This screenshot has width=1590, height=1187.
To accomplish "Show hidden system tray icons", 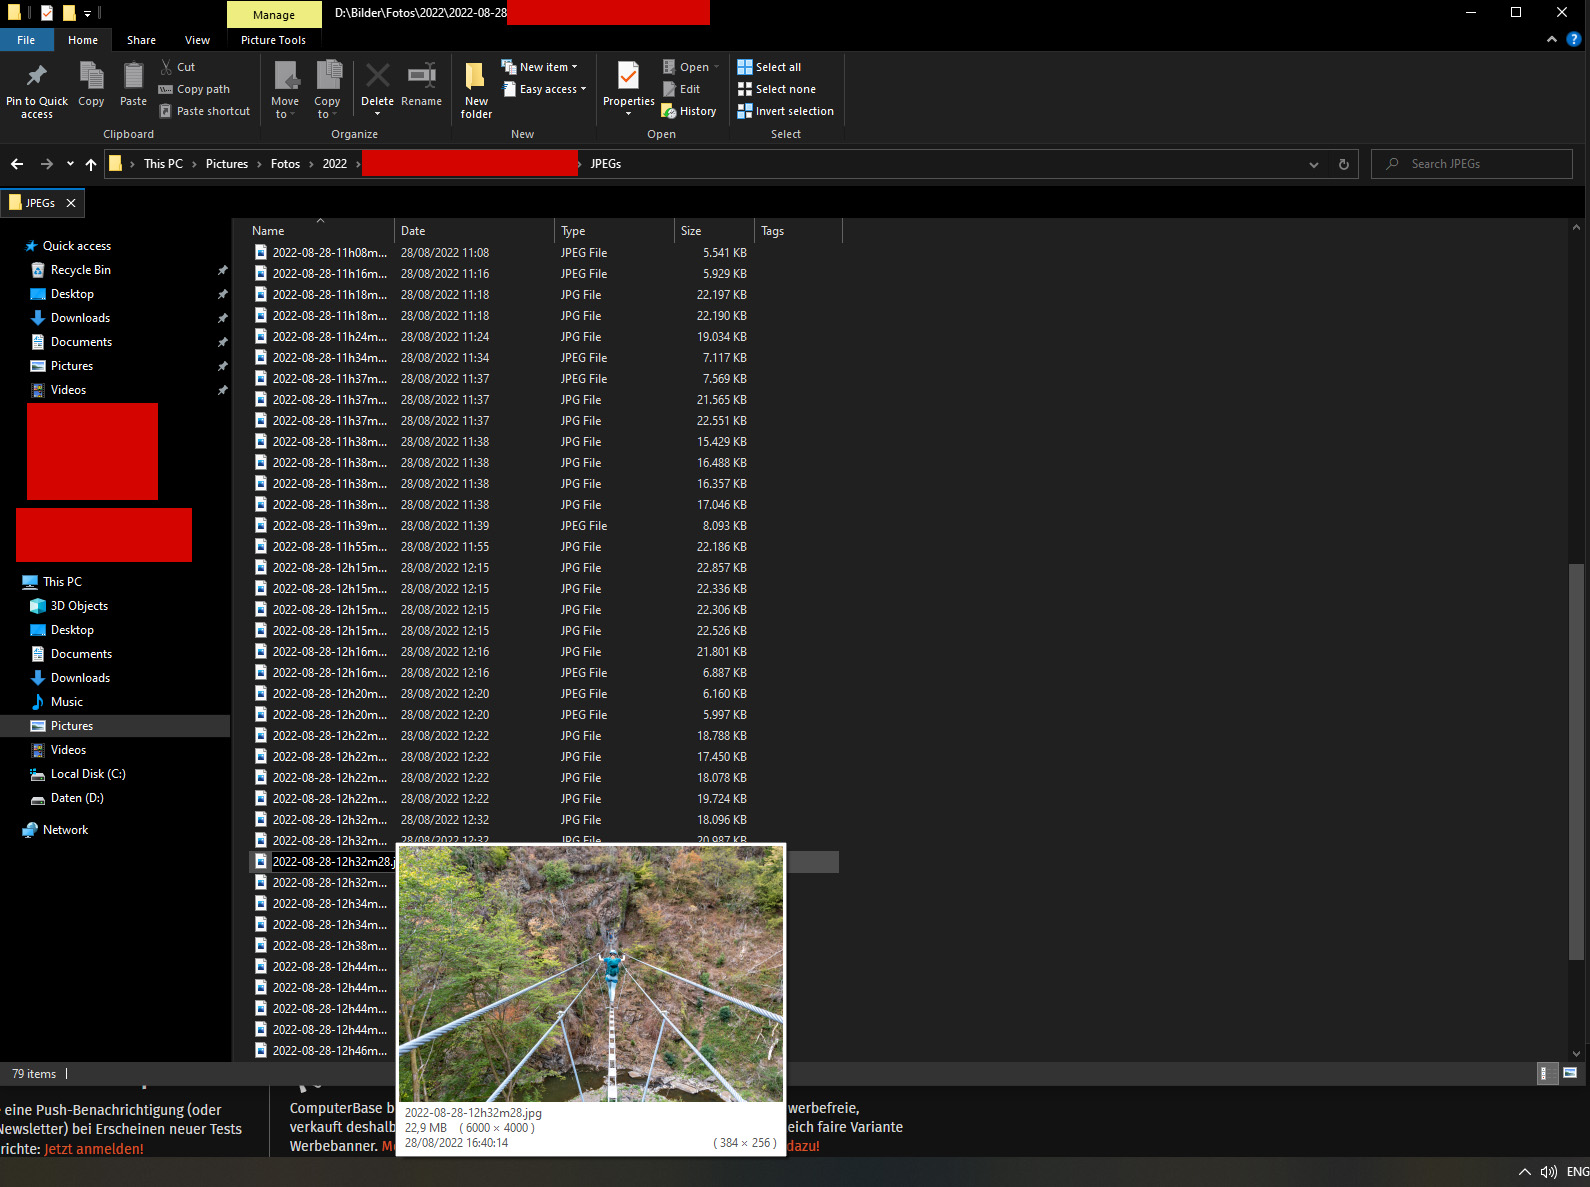I will click(1524, 1172).
